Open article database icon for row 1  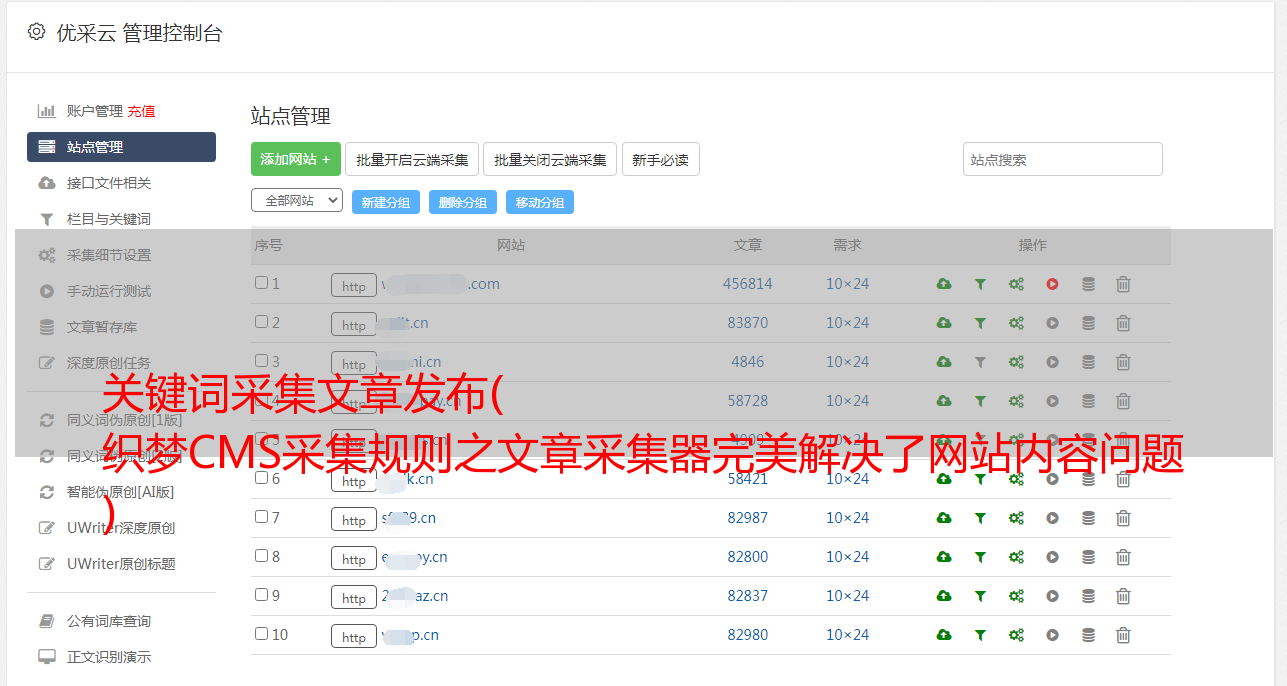(1088, 284)
